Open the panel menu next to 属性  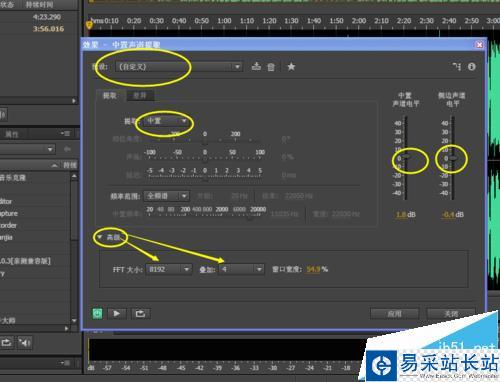coord(65,134)
